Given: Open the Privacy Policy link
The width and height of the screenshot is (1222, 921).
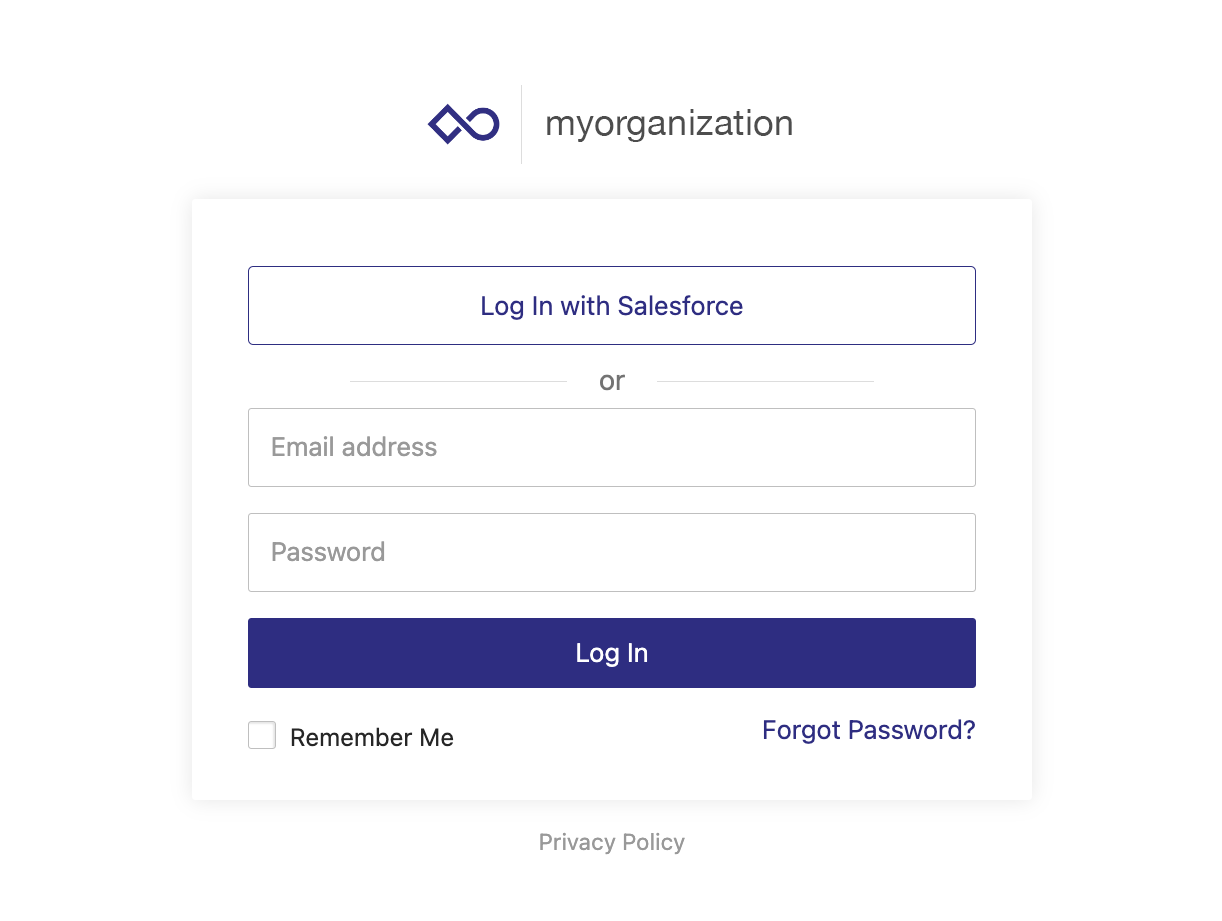Looking at the screenshot, I should tap(611, 842).
